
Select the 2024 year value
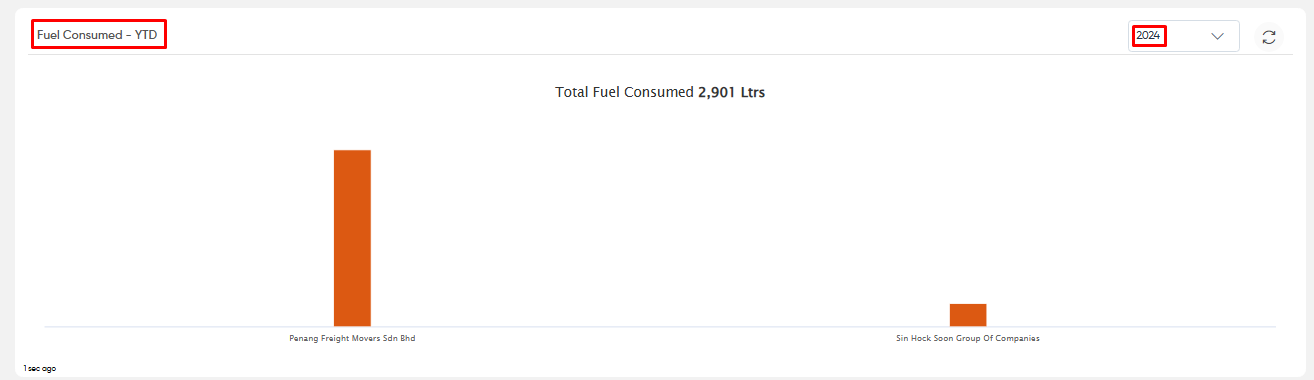pos(1148,36)
